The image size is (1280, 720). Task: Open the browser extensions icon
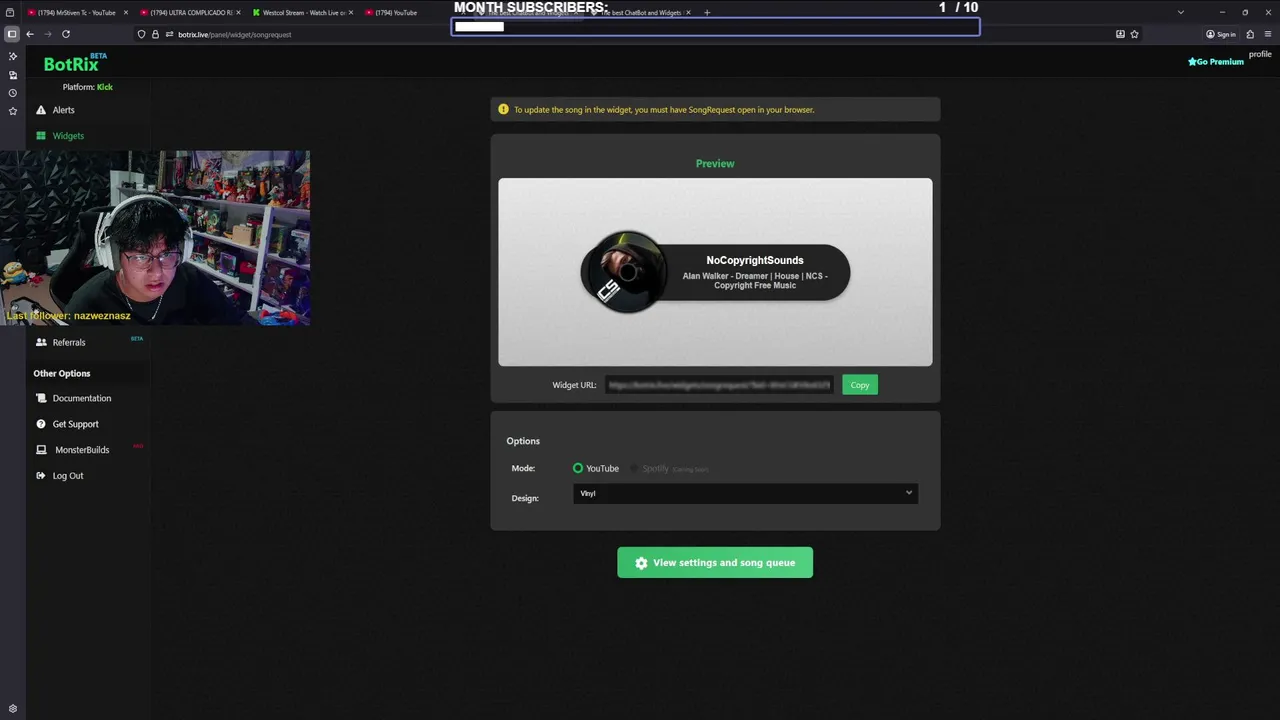tap(1250, 34)
